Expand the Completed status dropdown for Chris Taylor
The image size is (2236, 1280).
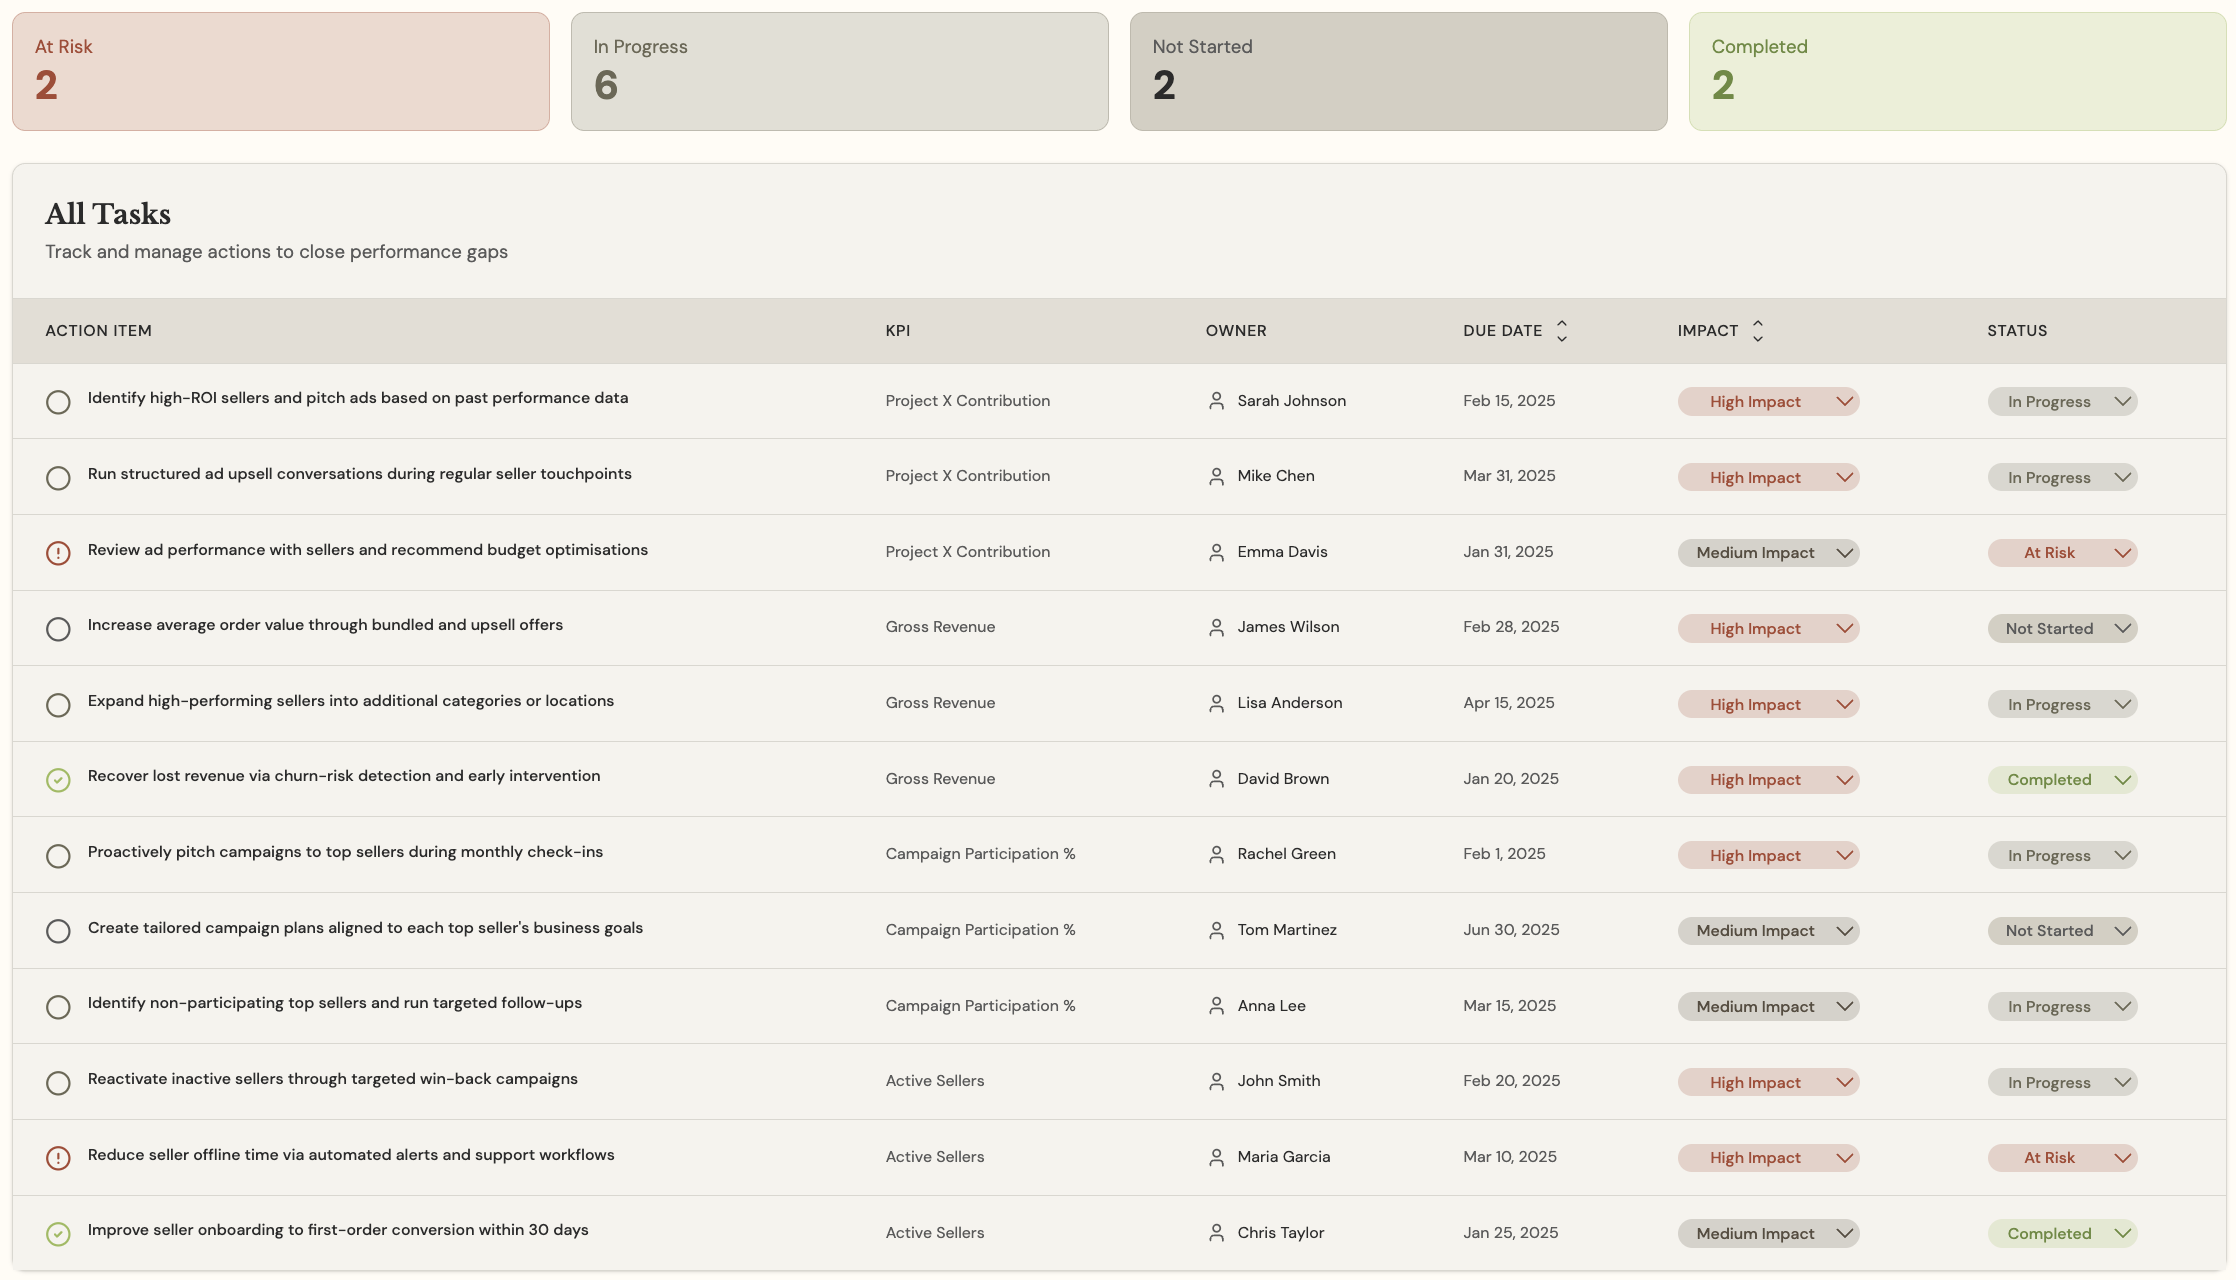(x=2062, y=1233)
